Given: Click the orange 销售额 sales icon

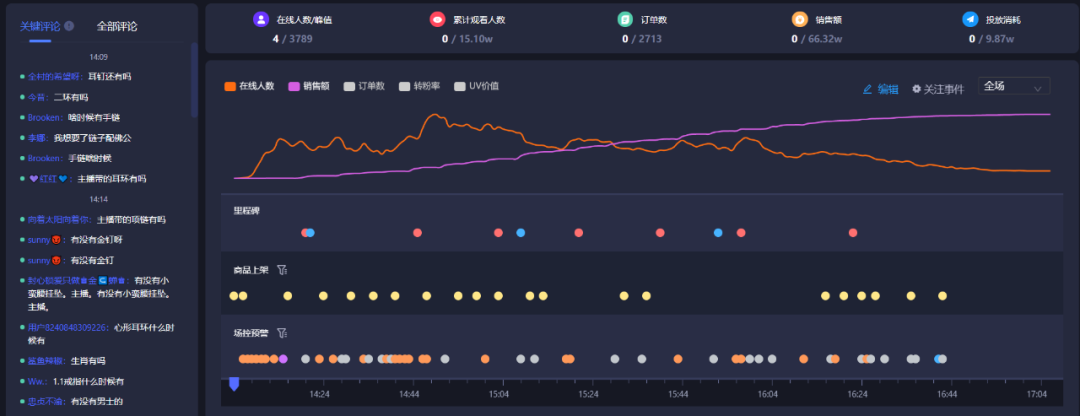Looking at the screenshot, I should pyautogui.click(x=800, y=19).
